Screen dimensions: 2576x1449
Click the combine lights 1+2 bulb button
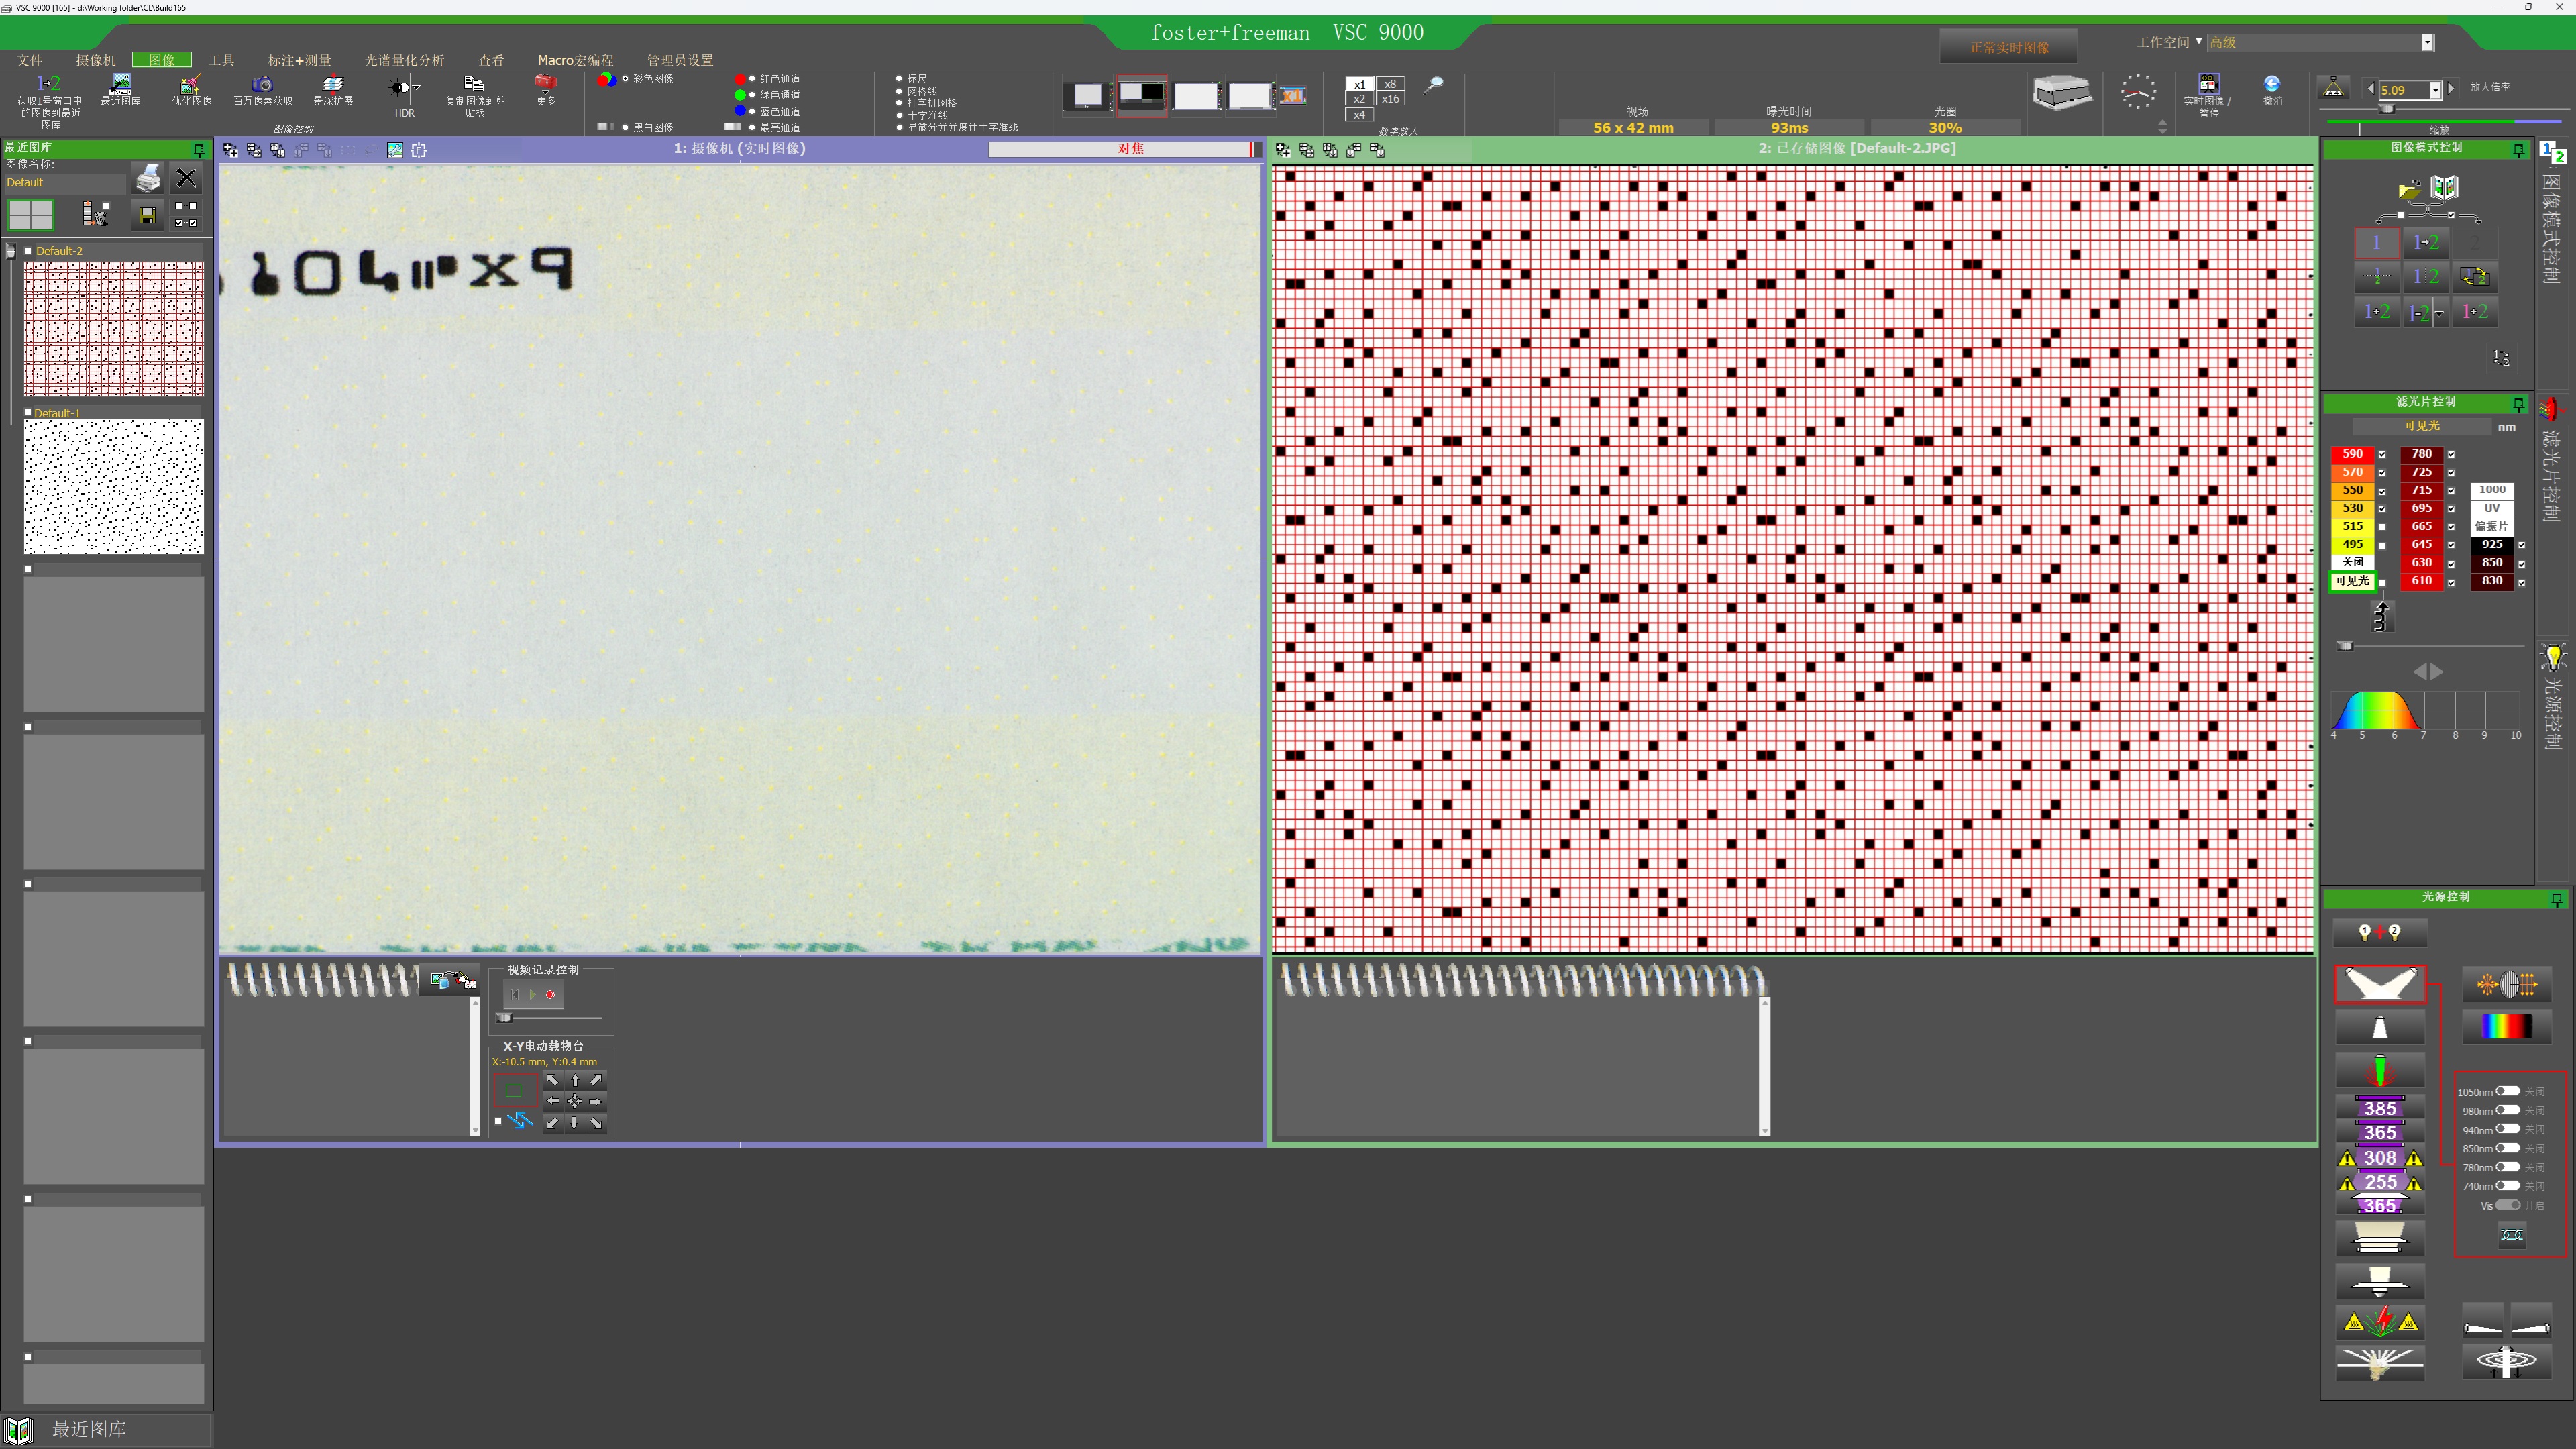(2380, 932)
